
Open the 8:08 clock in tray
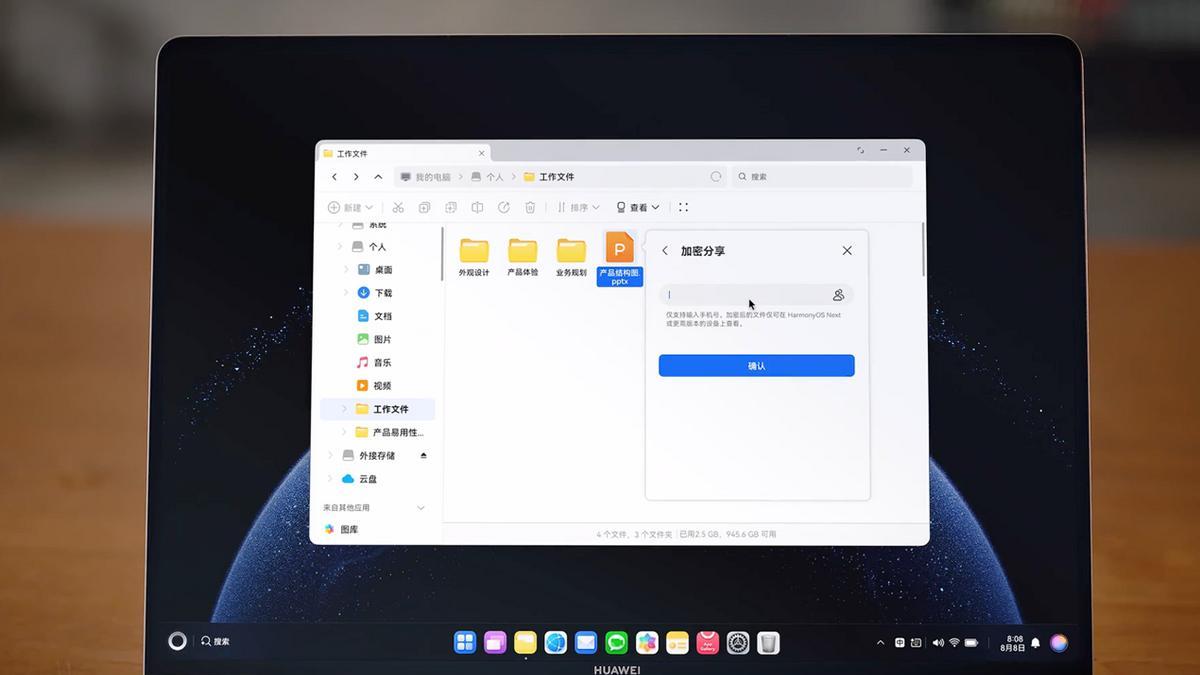point(1014,643)
